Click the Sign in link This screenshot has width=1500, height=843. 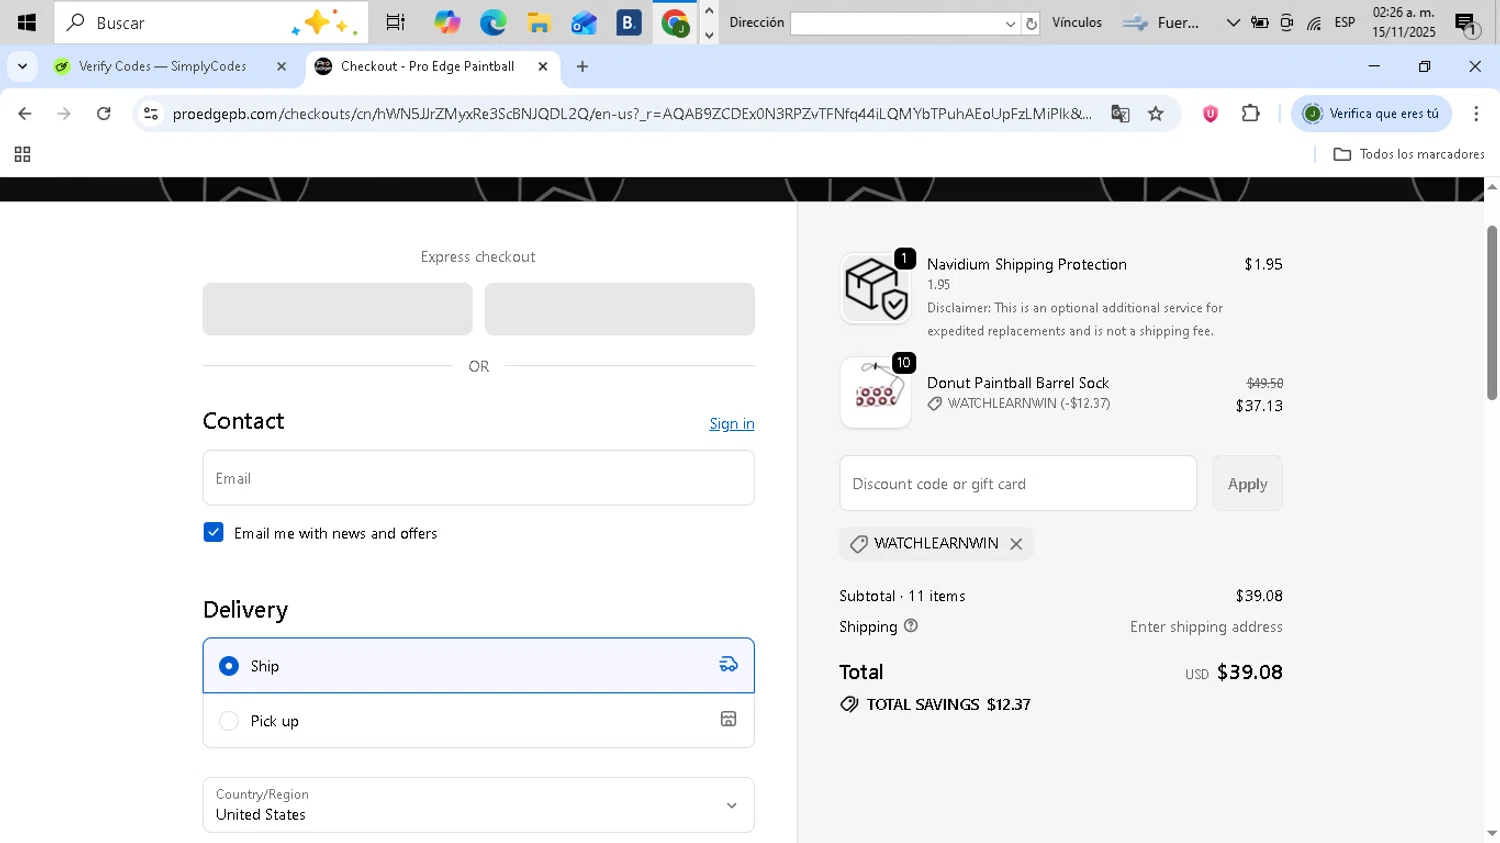pyautogui.click(x=731, y=424)
